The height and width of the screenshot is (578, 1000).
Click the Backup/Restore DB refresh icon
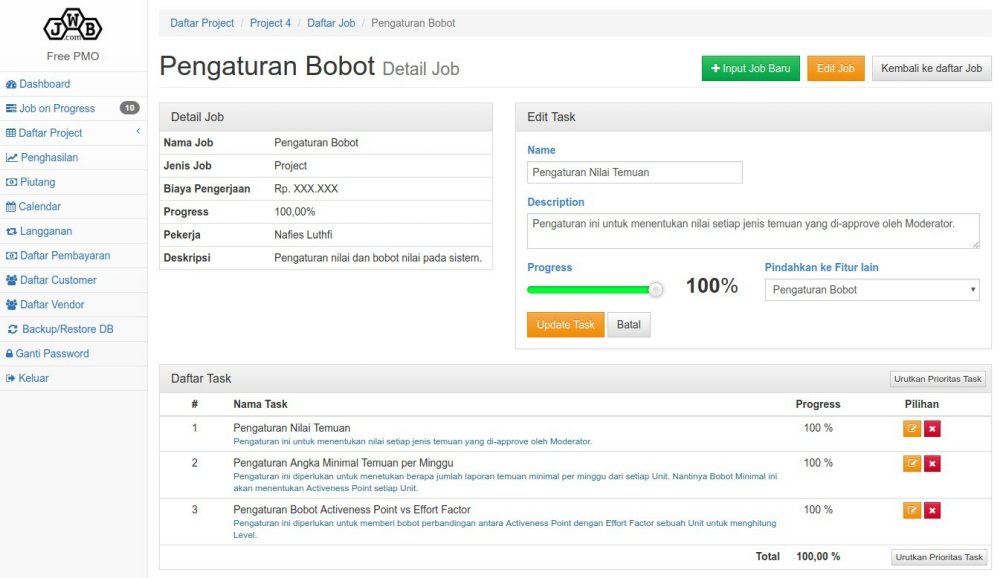pos(12,329)
